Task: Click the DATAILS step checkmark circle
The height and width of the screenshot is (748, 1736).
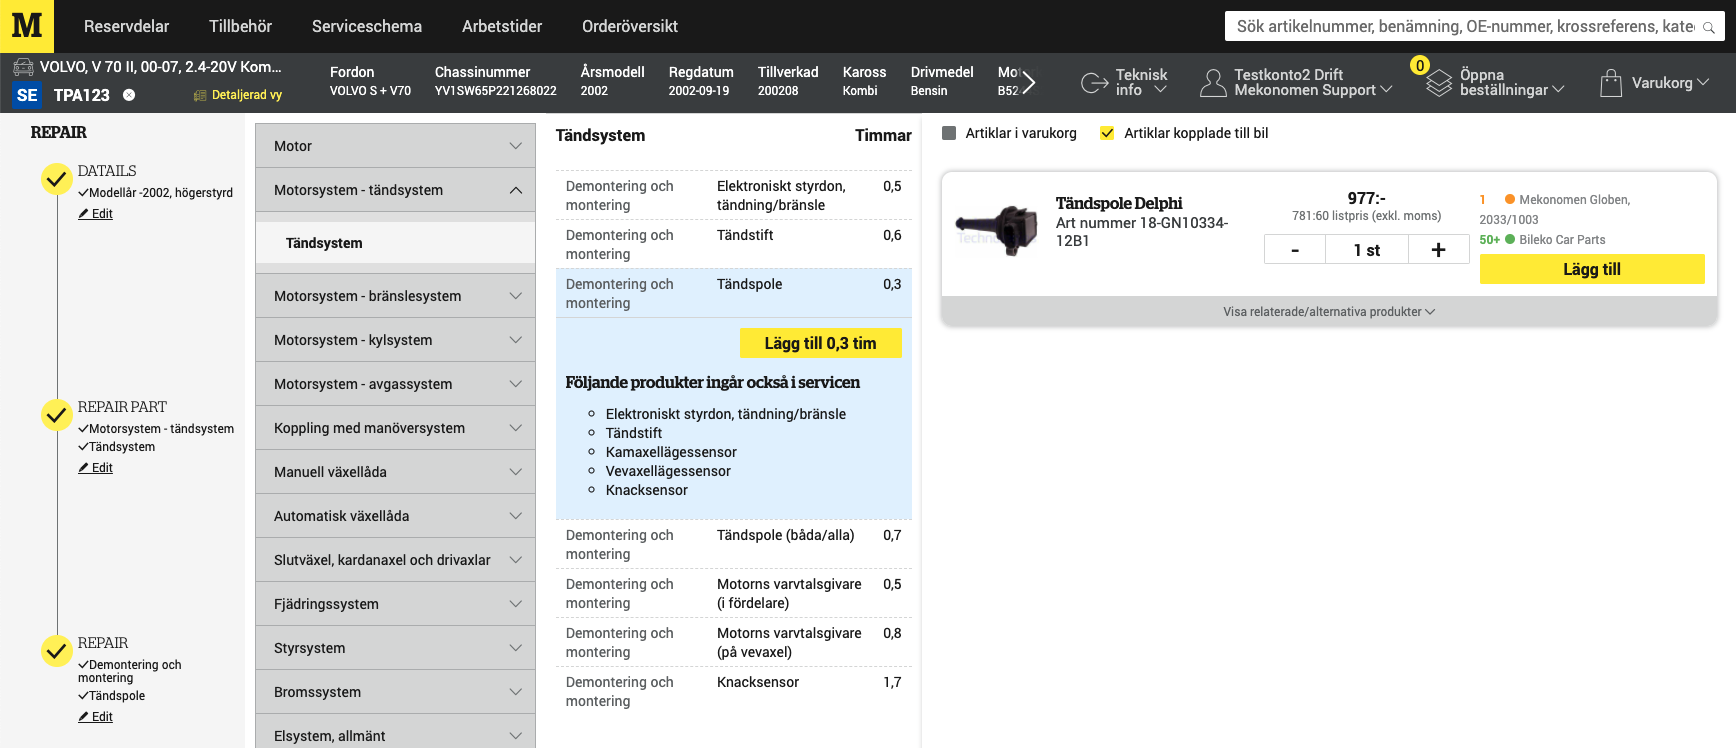Action: (x=56, y=179)
